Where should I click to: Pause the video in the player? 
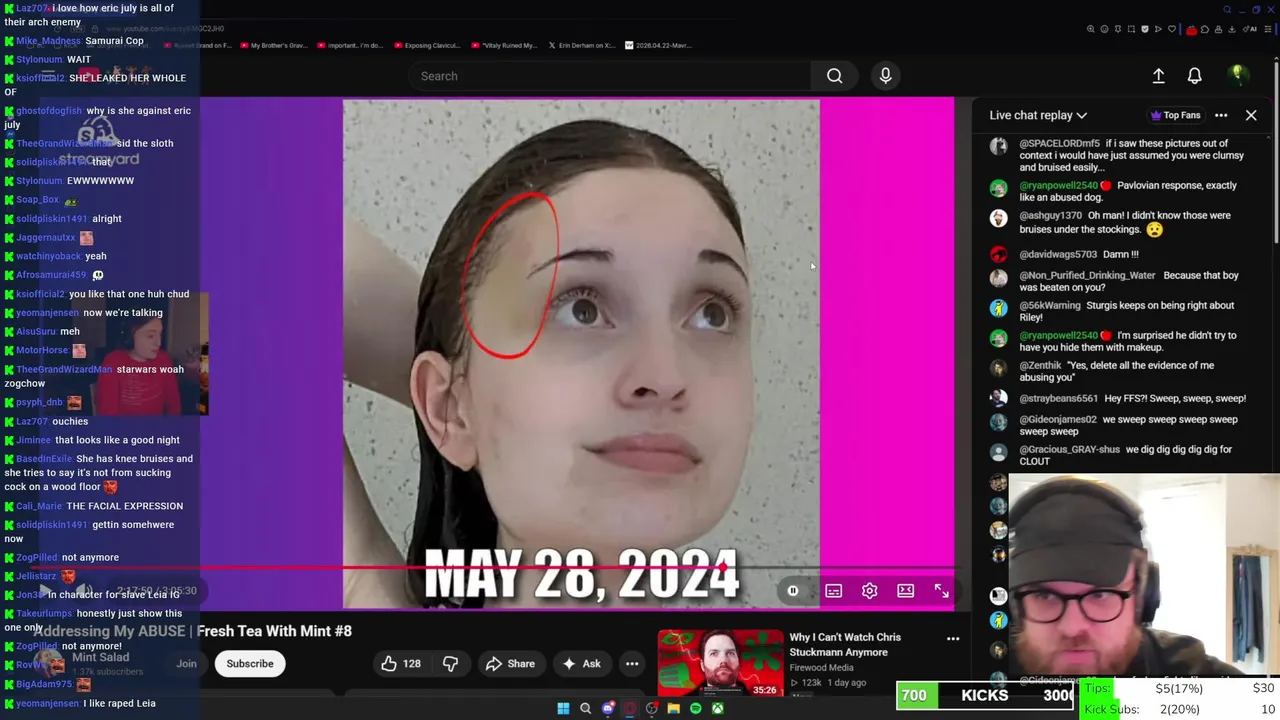793,591
